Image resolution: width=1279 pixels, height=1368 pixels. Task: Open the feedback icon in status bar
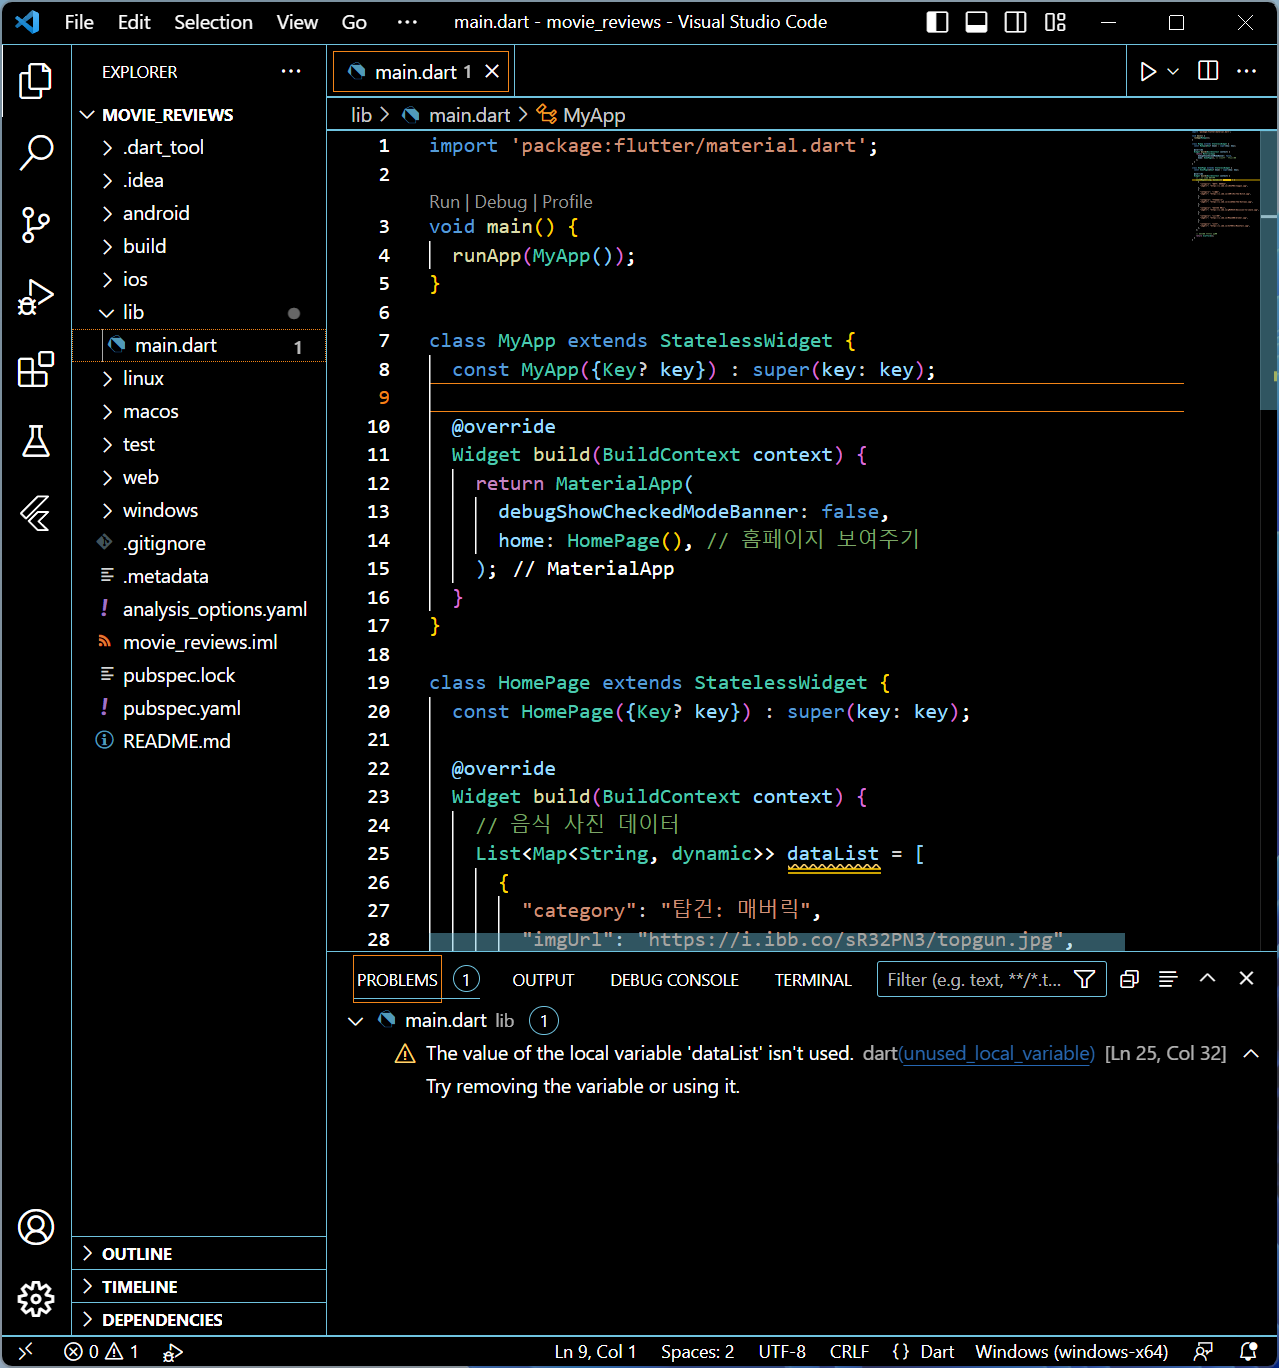click(1204, 1352)
